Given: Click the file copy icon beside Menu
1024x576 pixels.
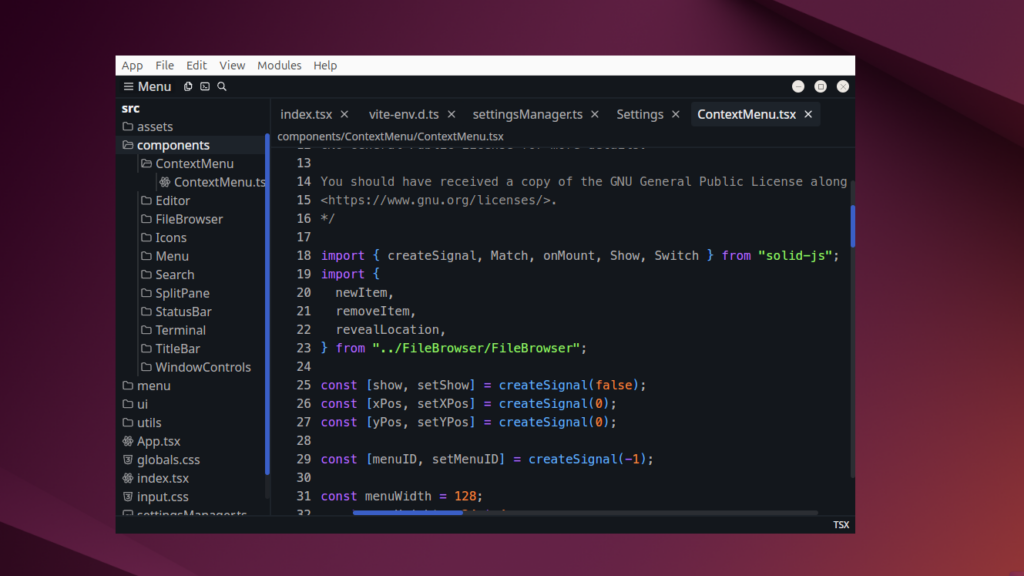Looking at the screenshot, I should [x=187, y=87].
